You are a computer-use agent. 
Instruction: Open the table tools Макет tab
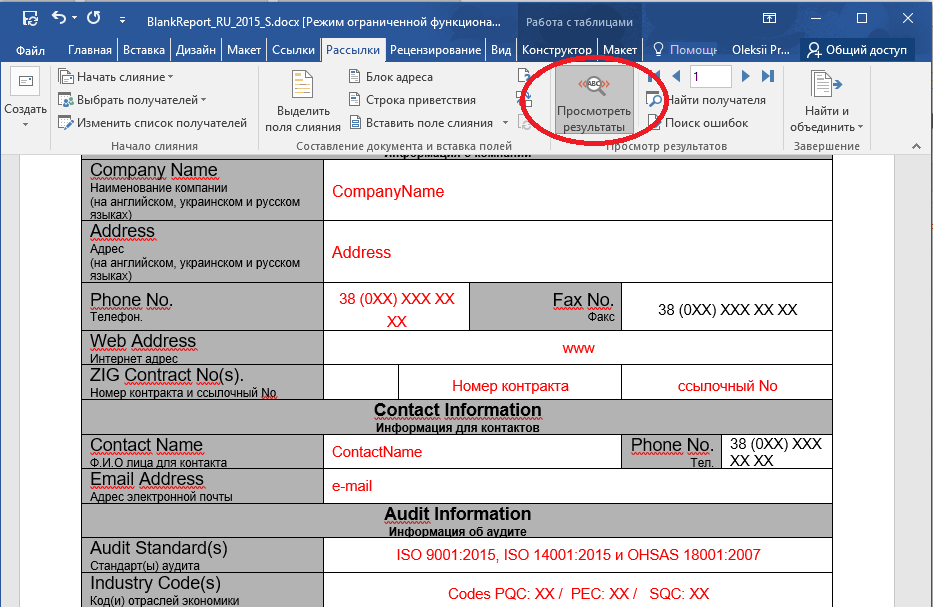point(620,50)
